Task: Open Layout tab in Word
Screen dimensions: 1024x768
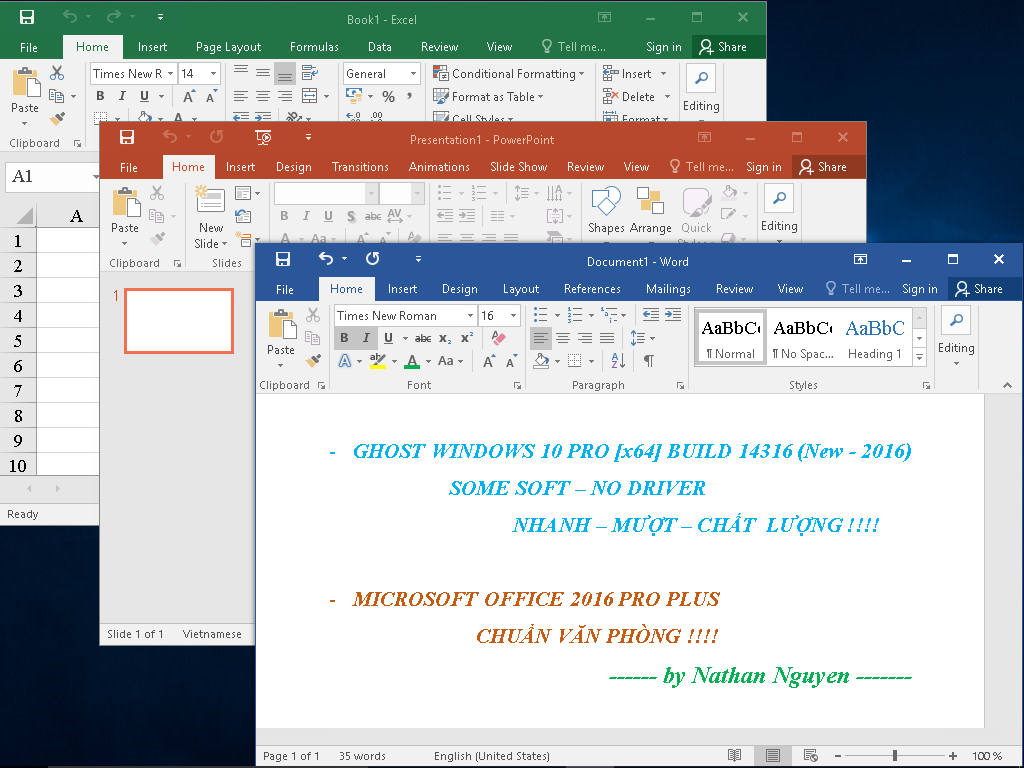Action: (x=520, y=289)
